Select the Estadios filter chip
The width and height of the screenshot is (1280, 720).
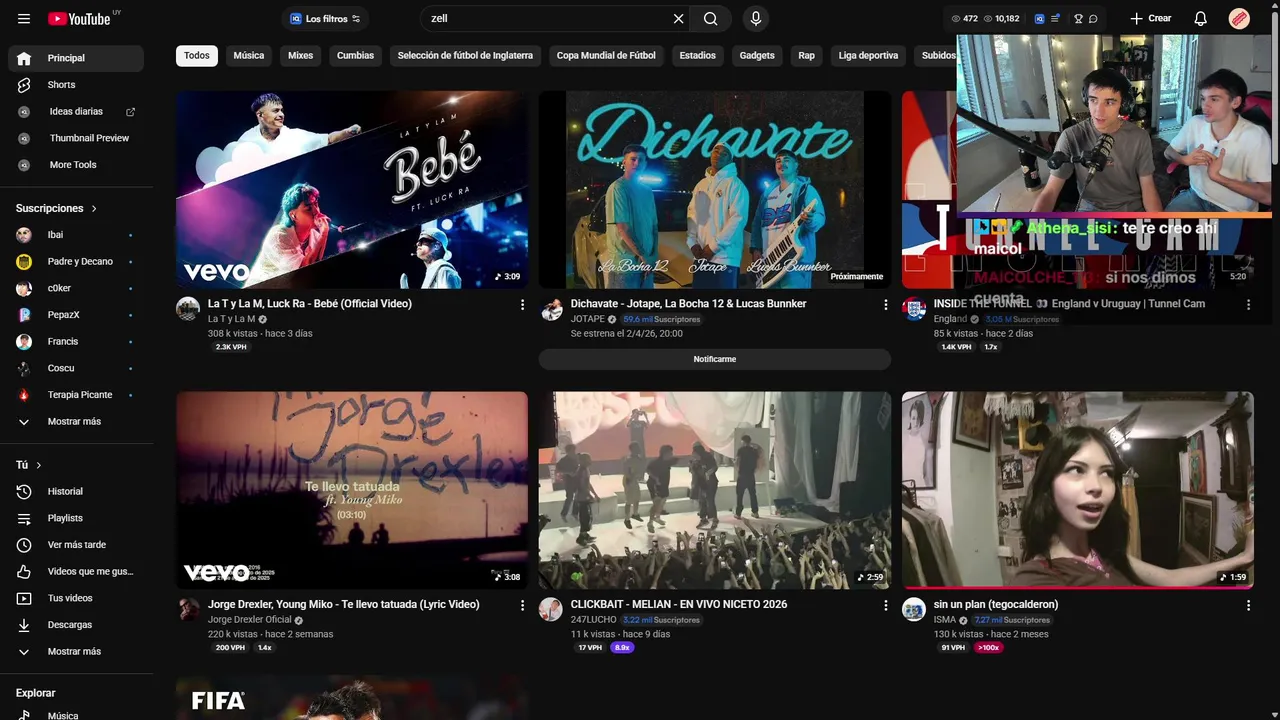tap(698, 56)
